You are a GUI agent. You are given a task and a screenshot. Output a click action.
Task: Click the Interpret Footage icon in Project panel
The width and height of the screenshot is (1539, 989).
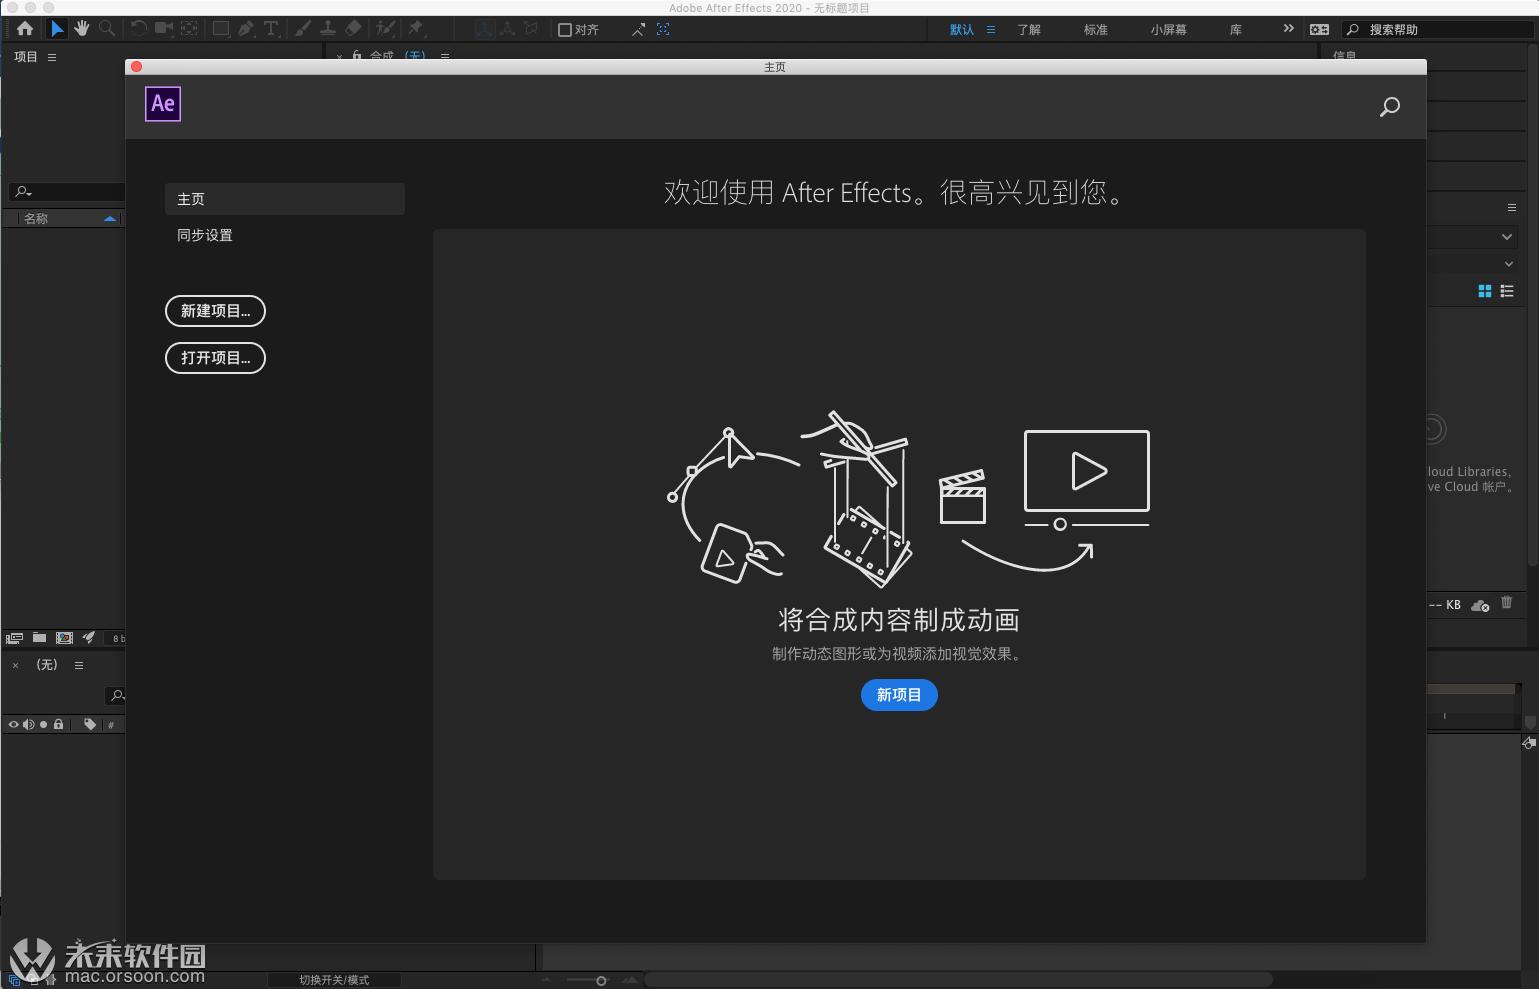coord(14,638)
